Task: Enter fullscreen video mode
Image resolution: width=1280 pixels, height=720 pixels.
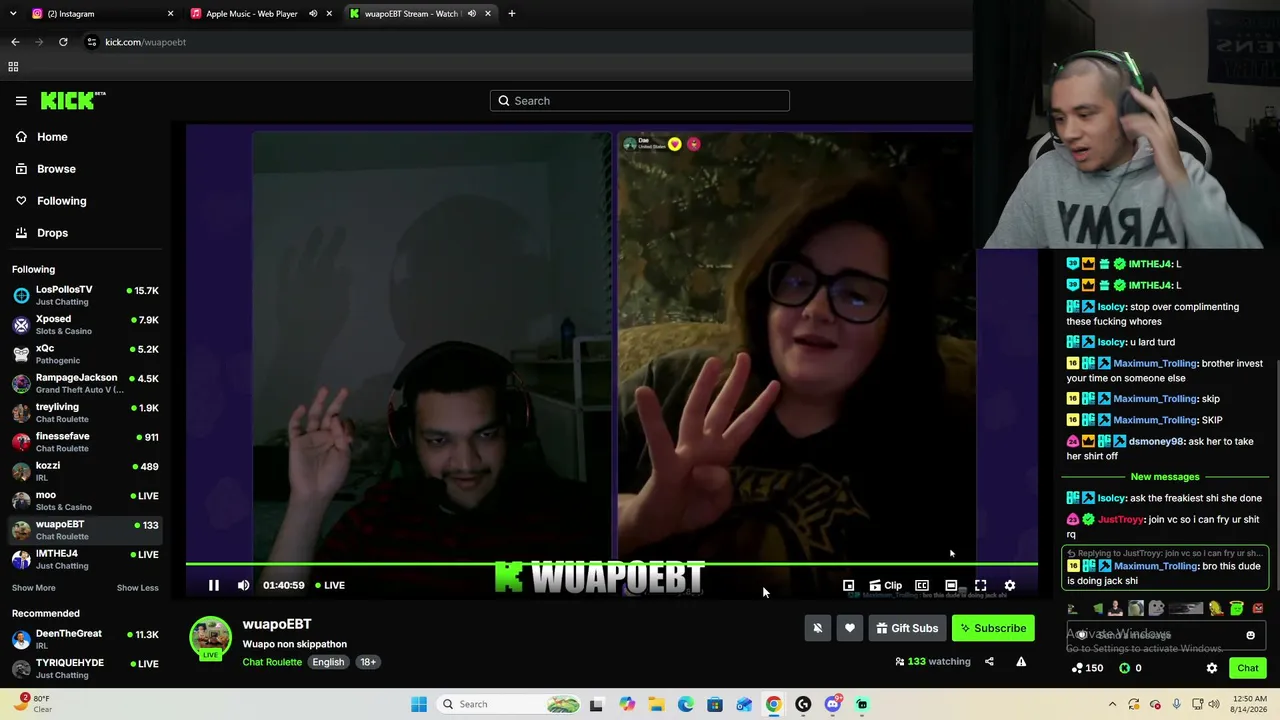Action: pyautogui.click(x=981, y=585)
